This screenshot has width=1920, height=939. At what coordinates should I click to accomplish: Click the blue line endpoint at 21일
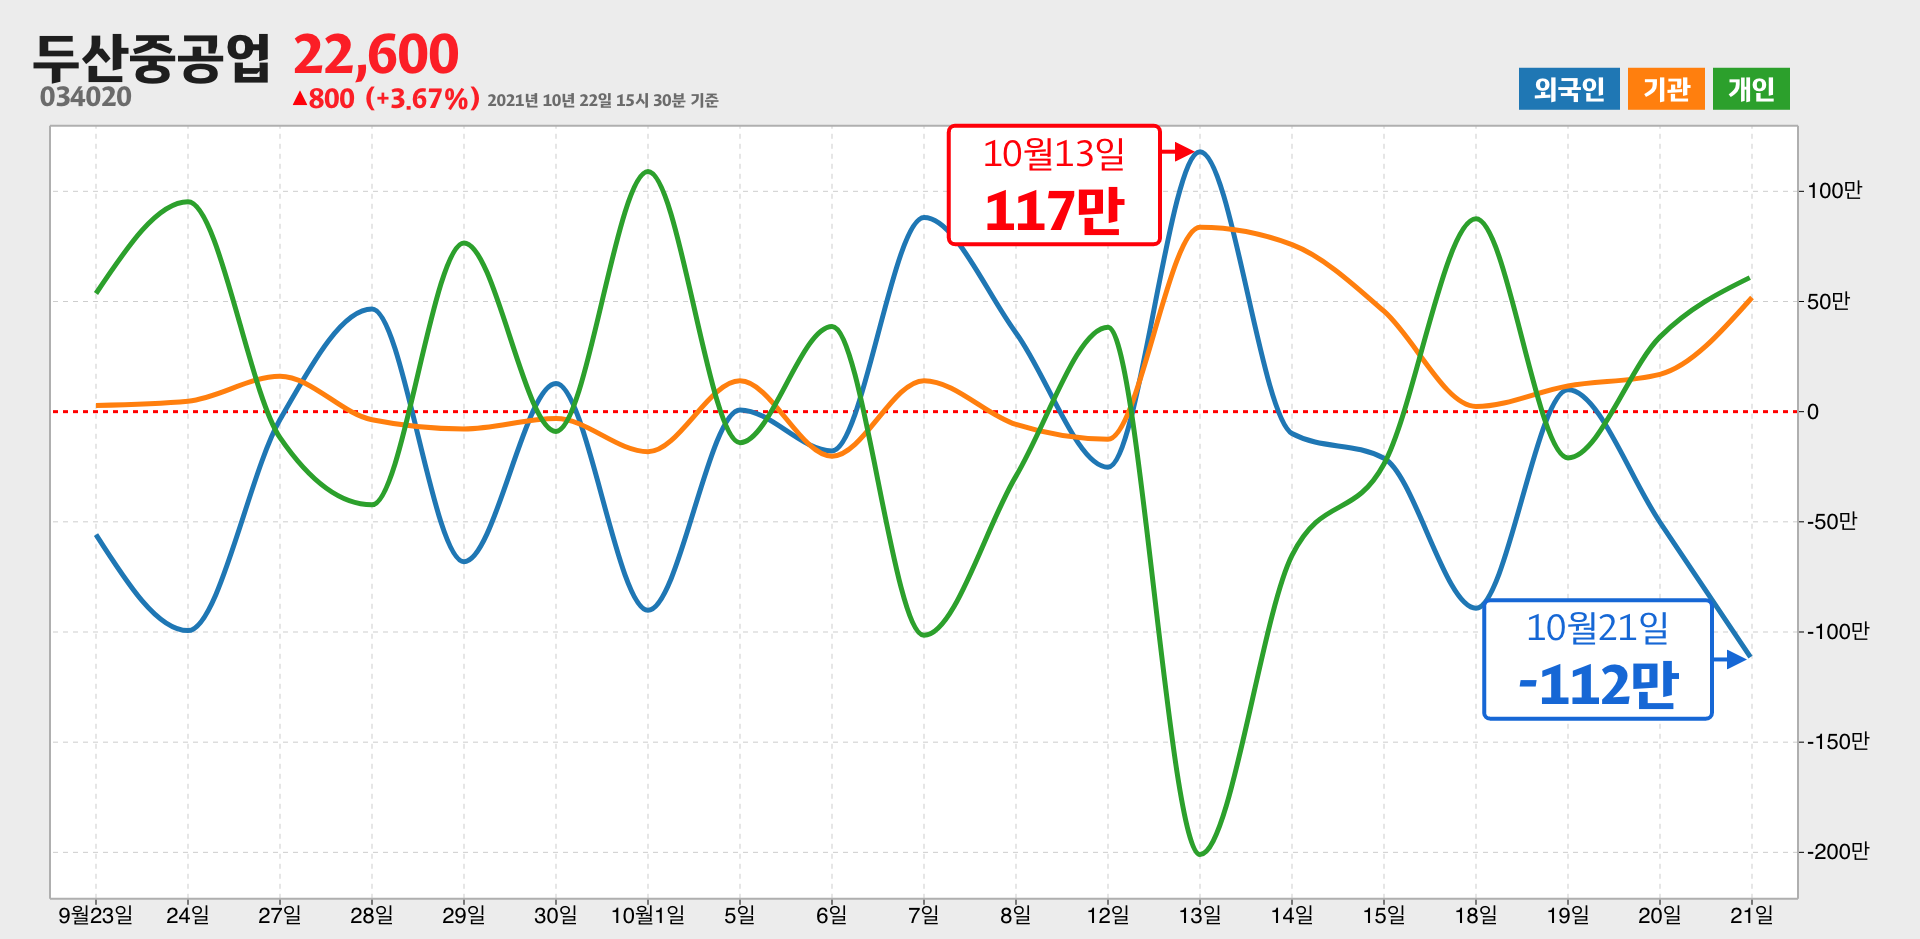click(x=1749, y=656)
